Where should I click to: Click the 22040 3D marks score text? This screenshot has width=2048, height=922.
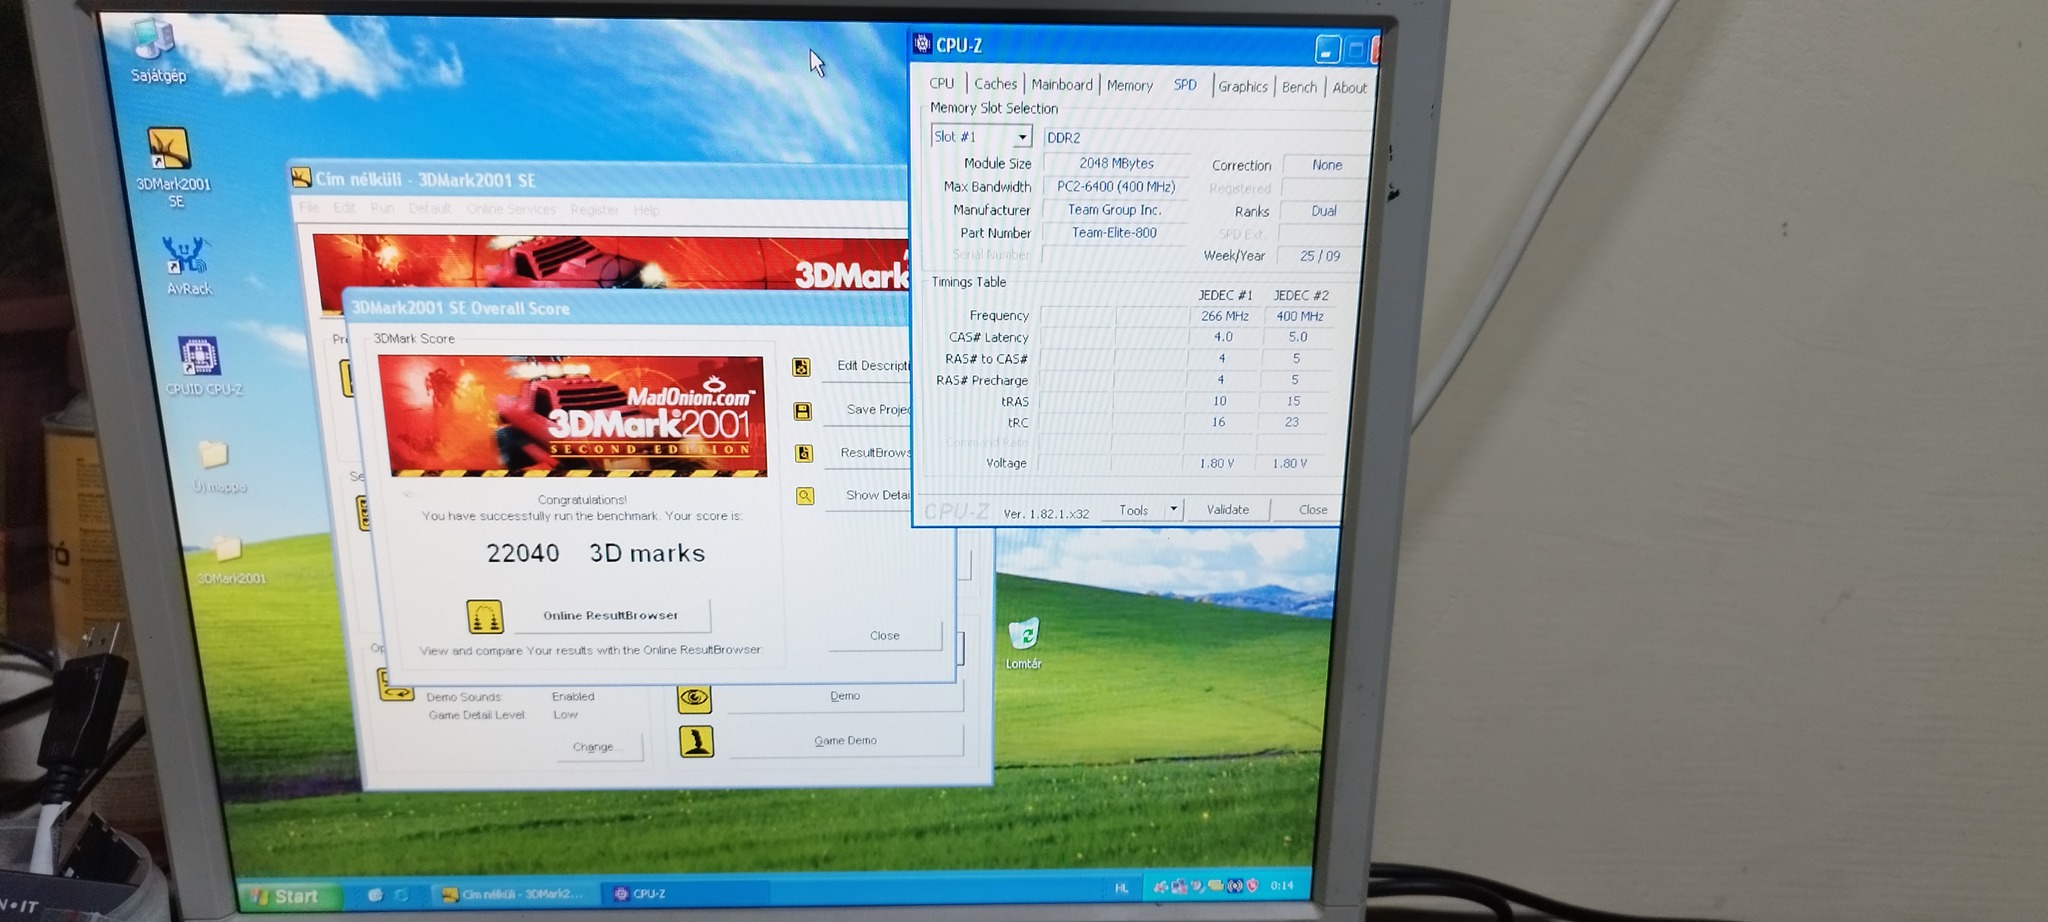tap(596, 553)
